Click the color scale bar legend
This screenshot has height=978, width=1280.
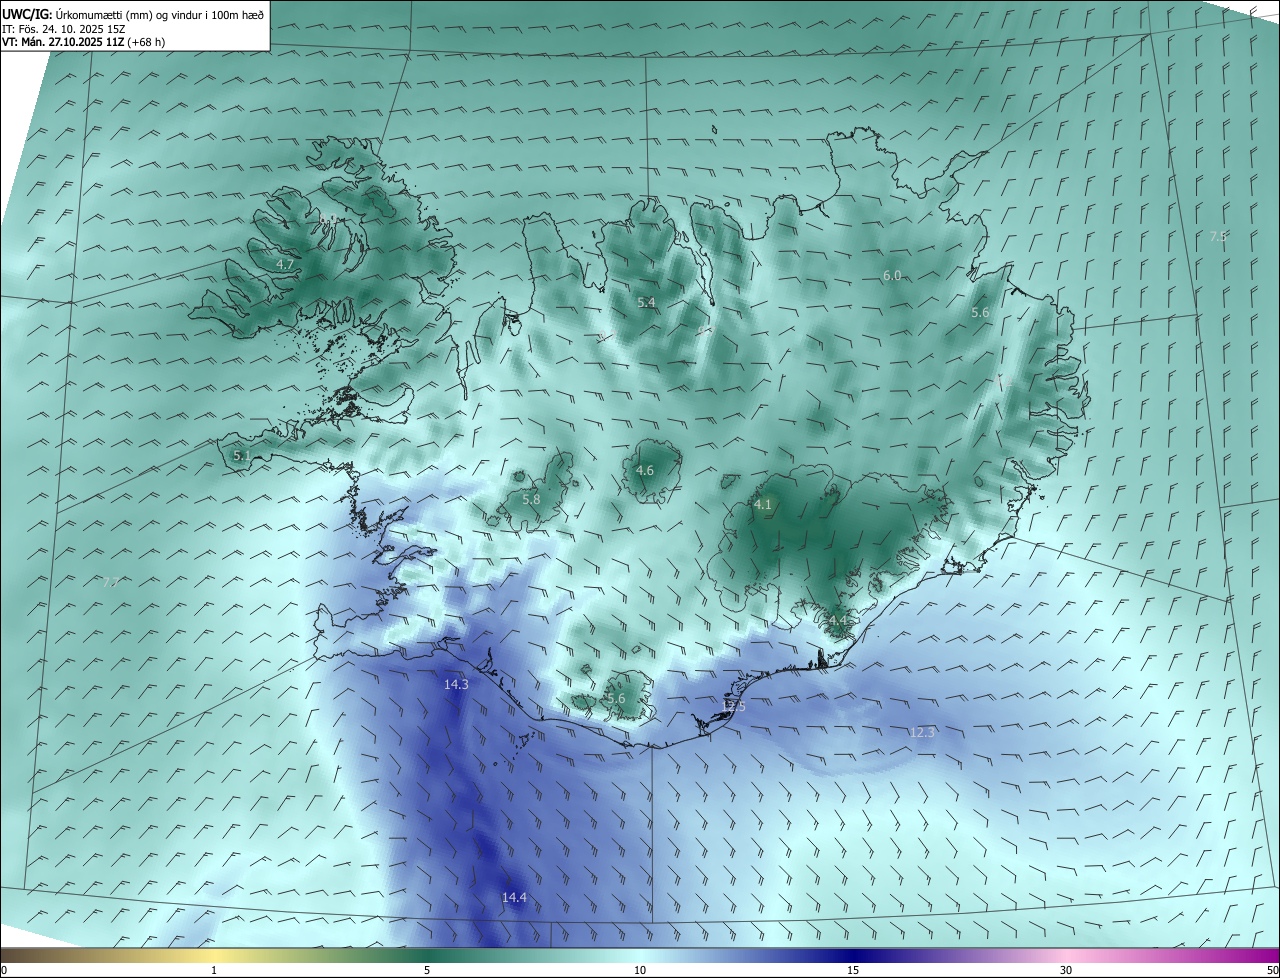[x=640, y=955]
